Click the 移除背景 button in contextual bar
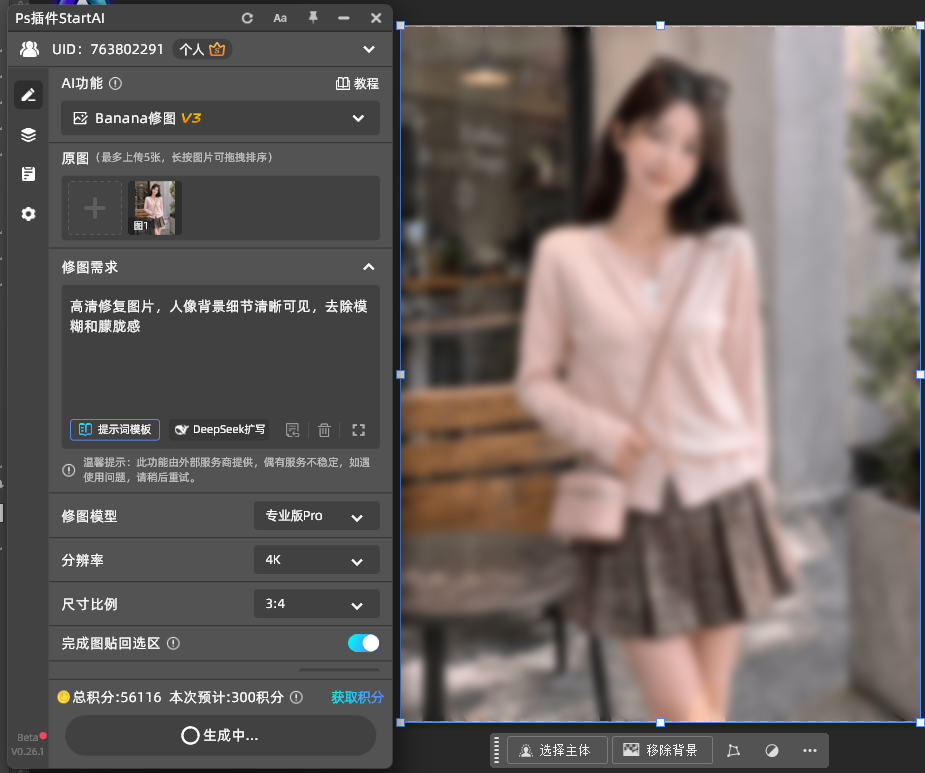The image size is (925, 773). point(662,751)
